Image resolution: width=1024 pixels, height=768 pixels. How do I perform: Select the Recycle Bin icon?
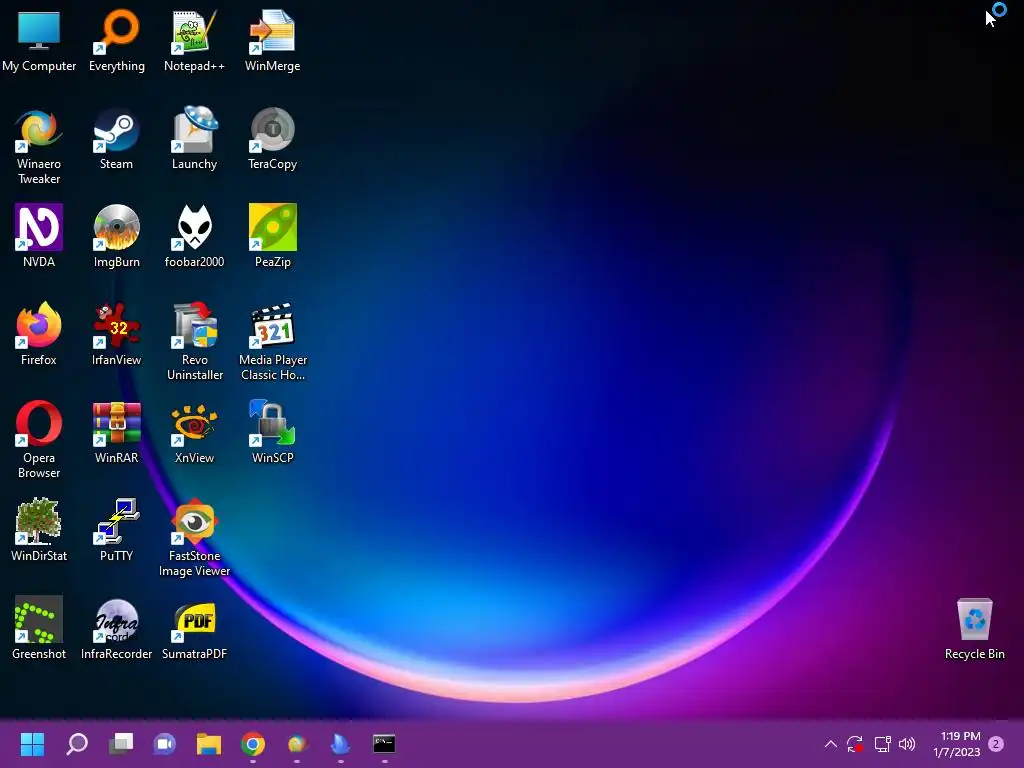[974, 628]
